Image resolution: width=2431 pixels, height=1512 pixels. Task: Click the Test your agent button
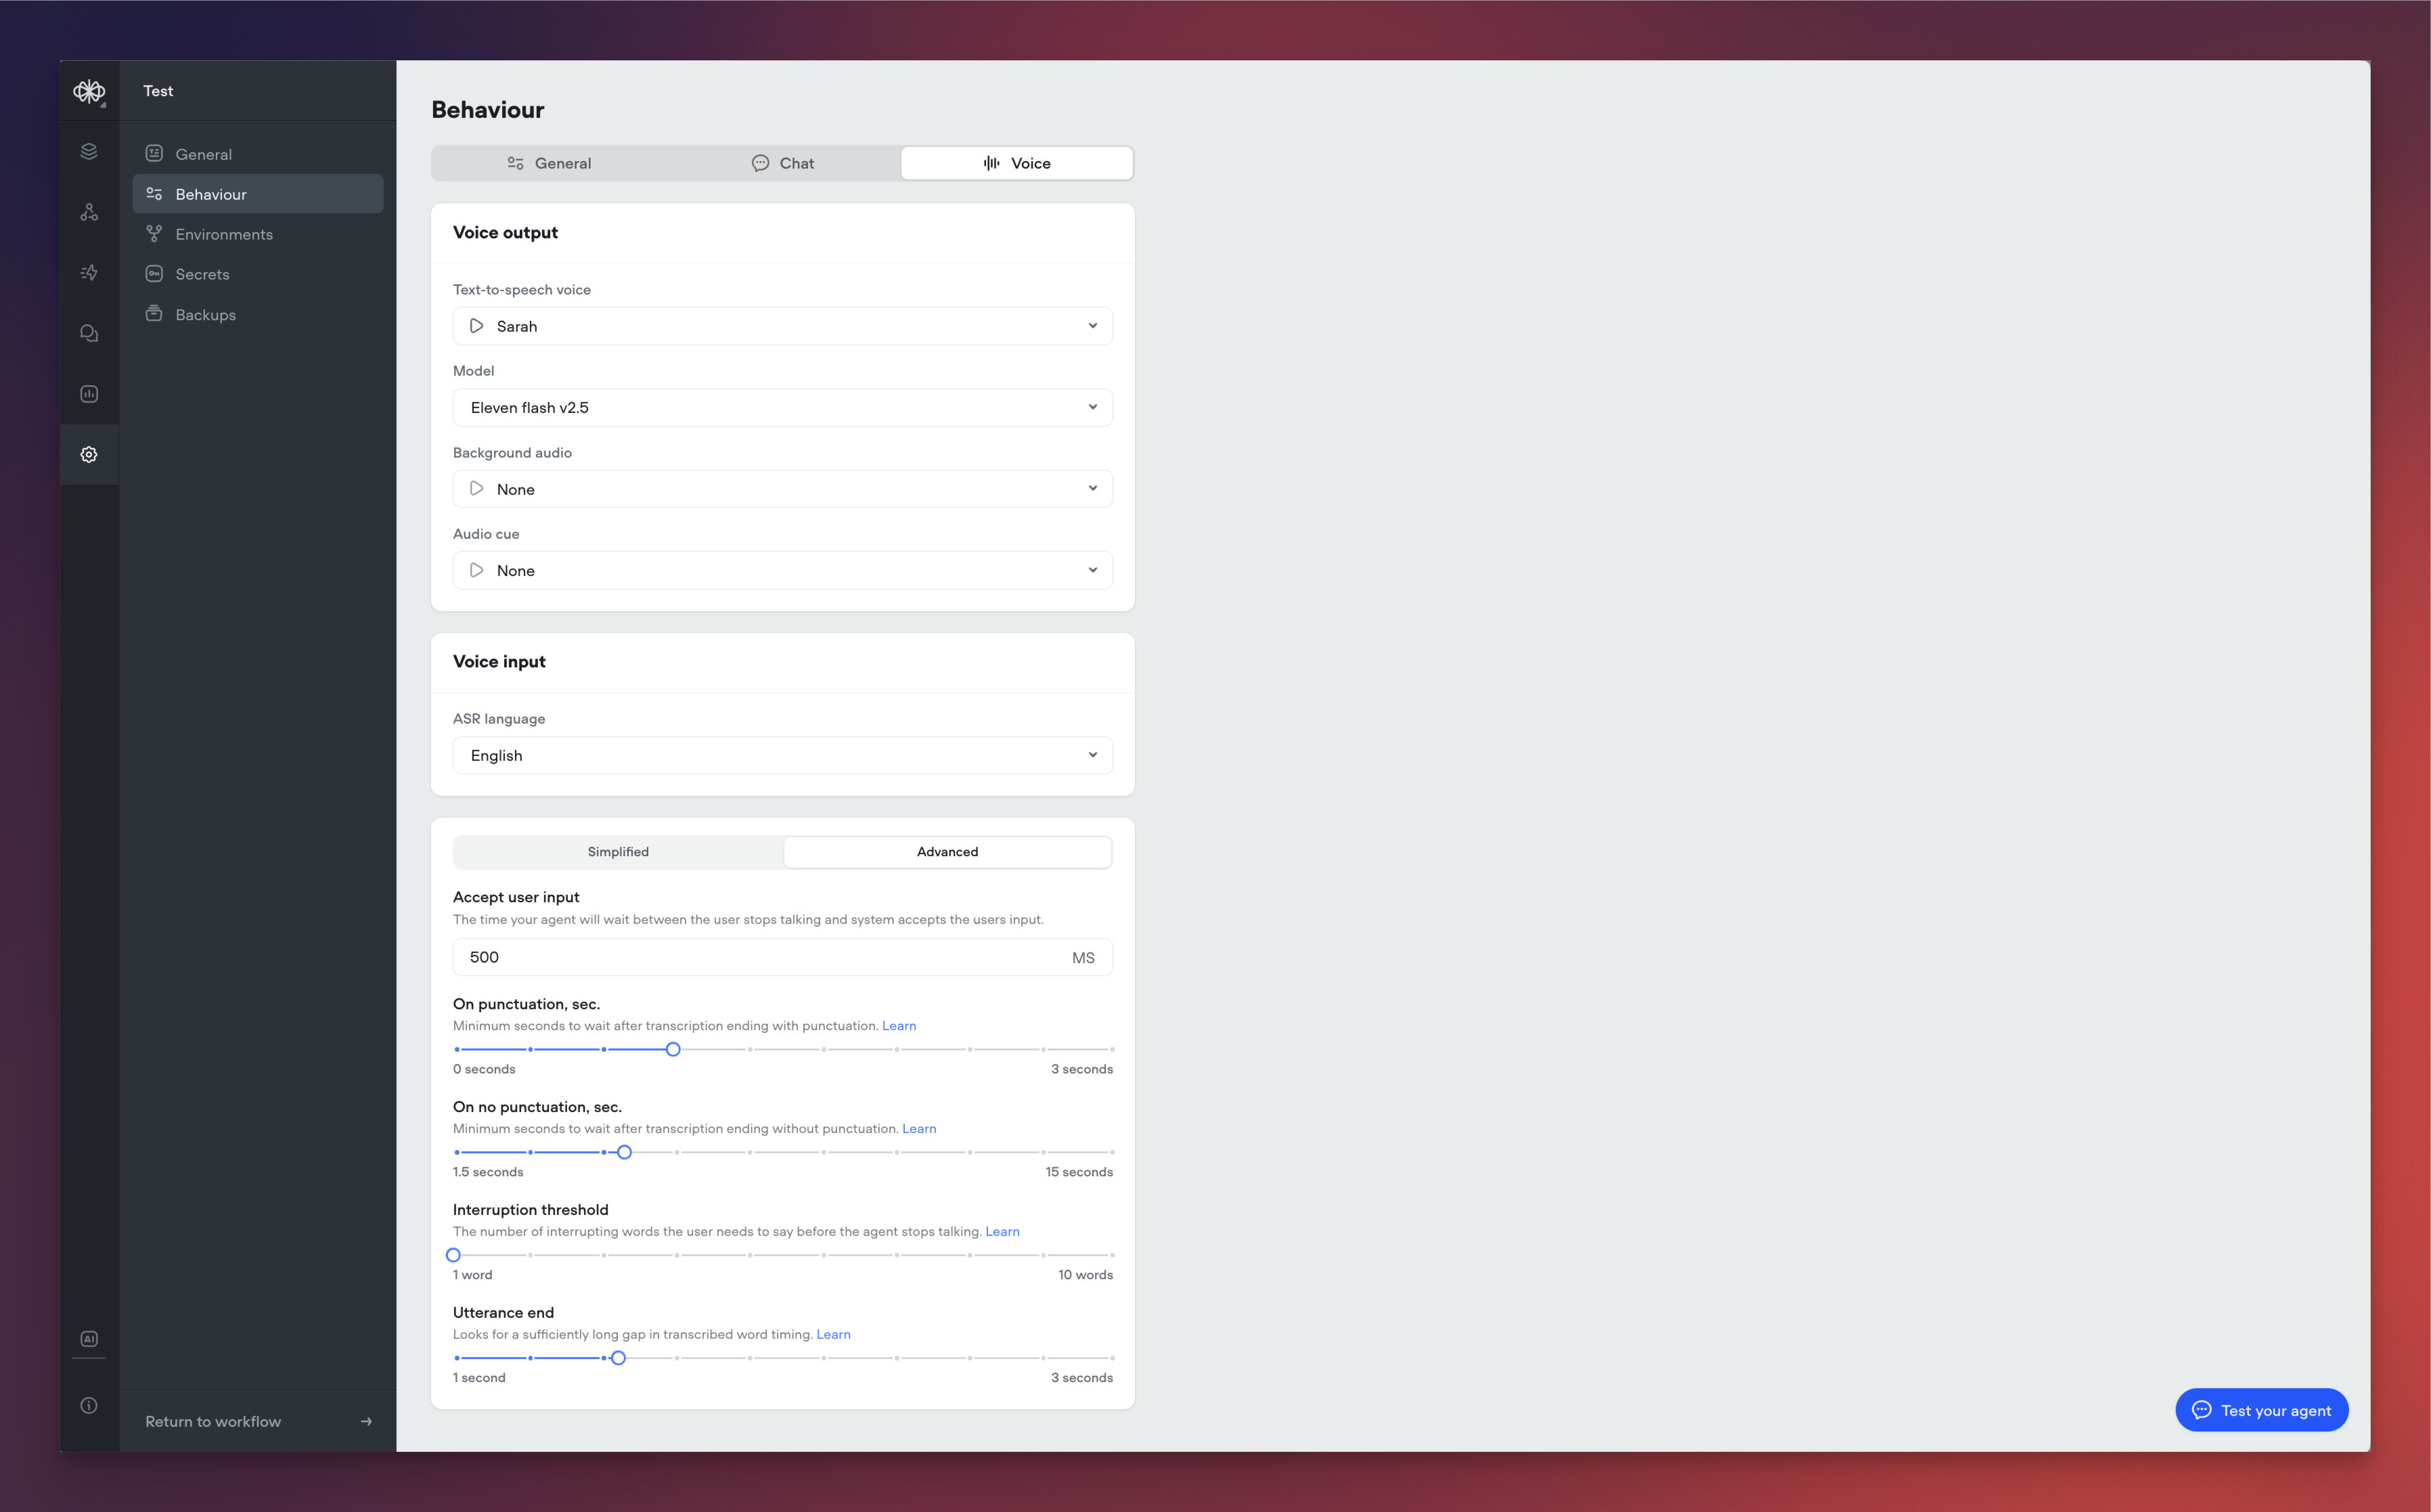(2261, 1410)
